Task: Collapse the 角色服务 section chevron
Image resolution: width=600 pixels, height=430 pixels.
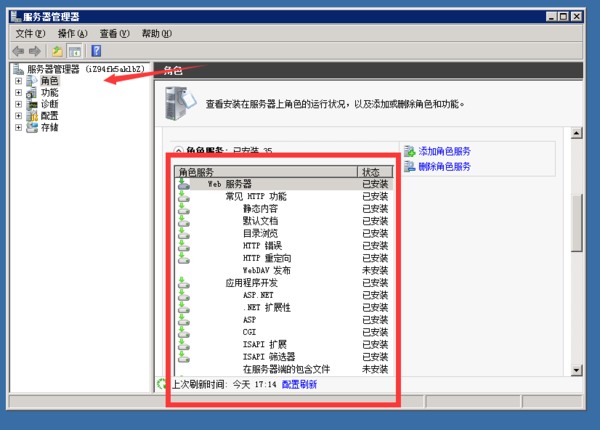Action: [178, 151]
